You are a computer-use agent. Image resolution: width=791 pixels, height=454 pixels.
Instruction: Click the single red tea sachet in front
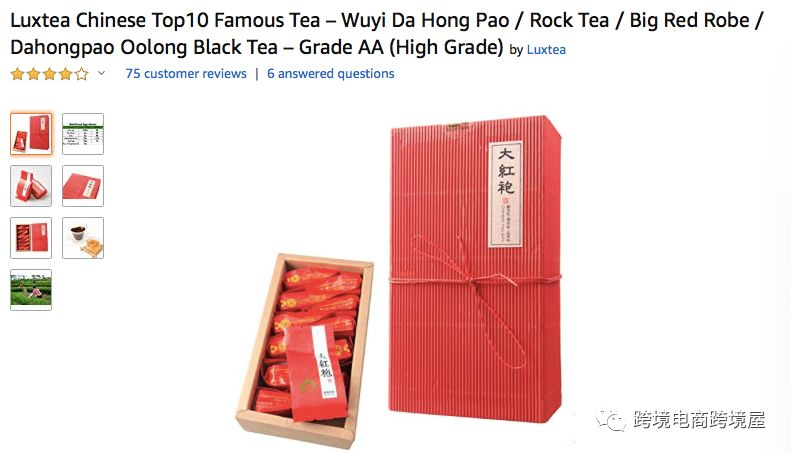(317, 373)
